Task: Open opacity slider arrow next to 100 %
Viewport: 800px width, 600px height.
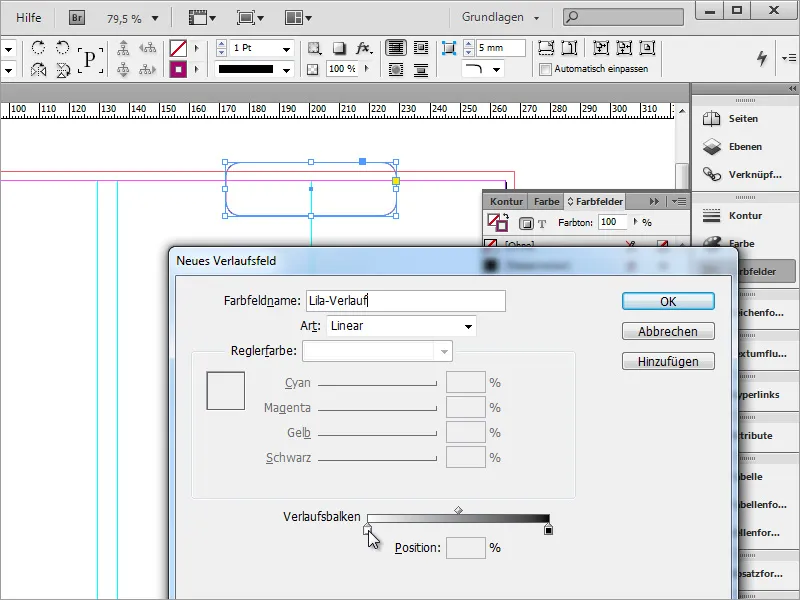Action: point(366,68)
